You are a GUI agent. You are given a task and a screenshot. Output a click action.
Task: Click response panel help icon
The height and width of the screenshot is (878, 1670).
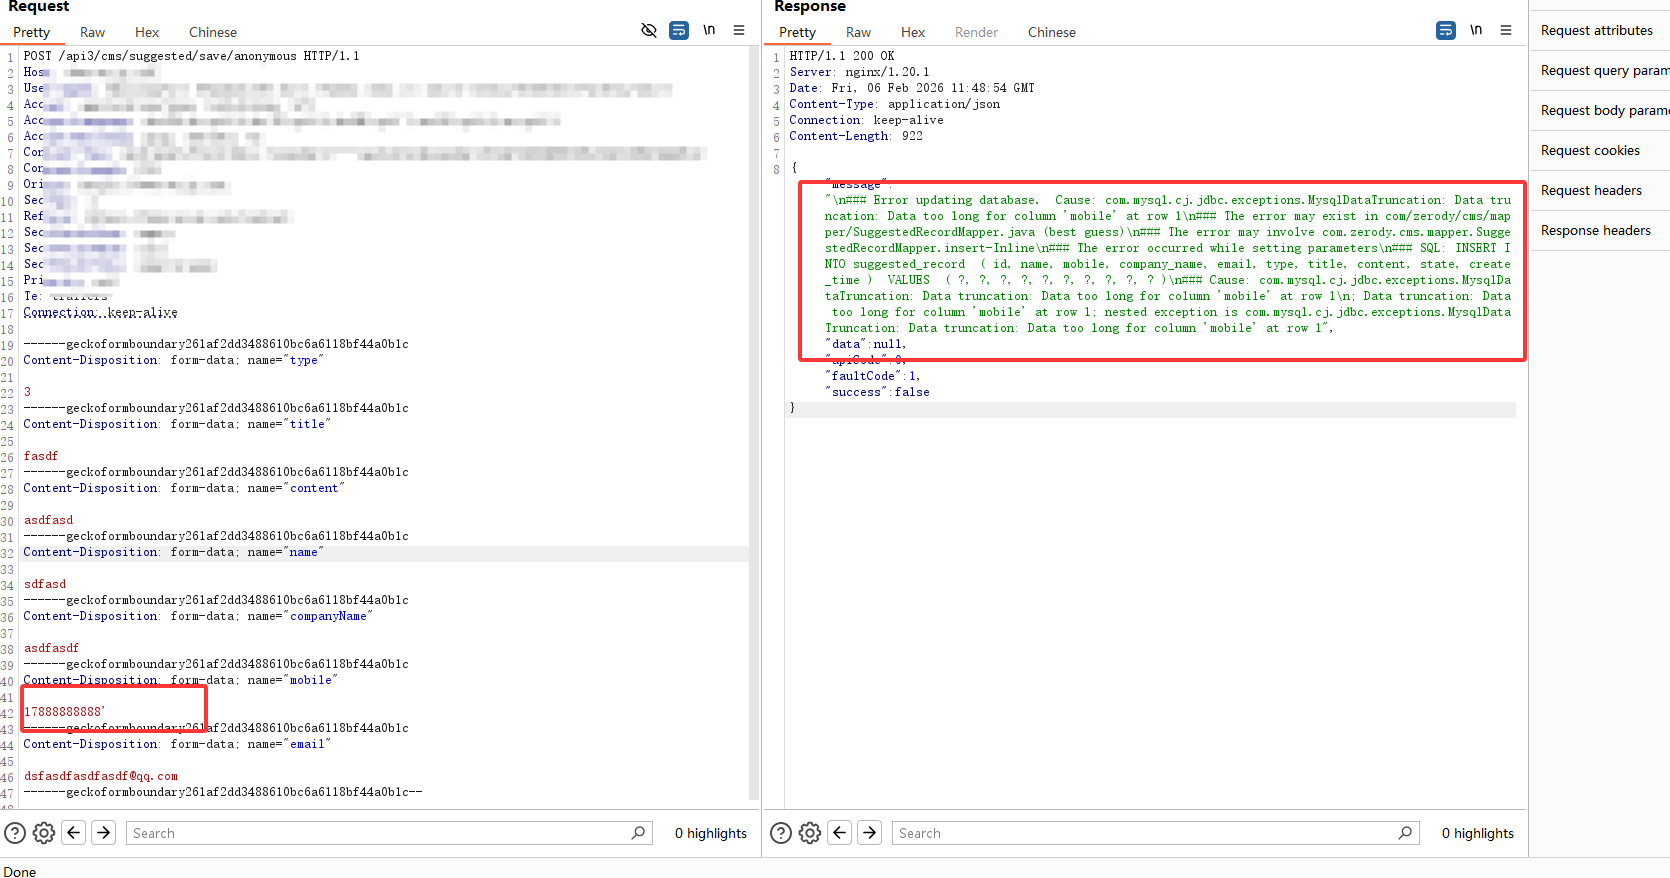[x=781, y=833]
